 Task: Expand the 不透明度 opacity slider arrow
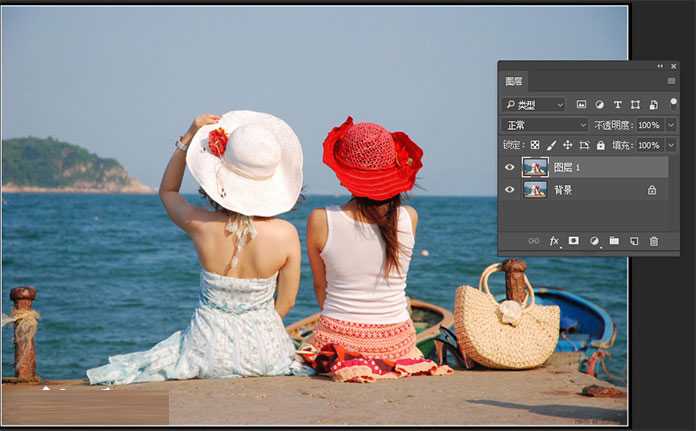point(671,125)
